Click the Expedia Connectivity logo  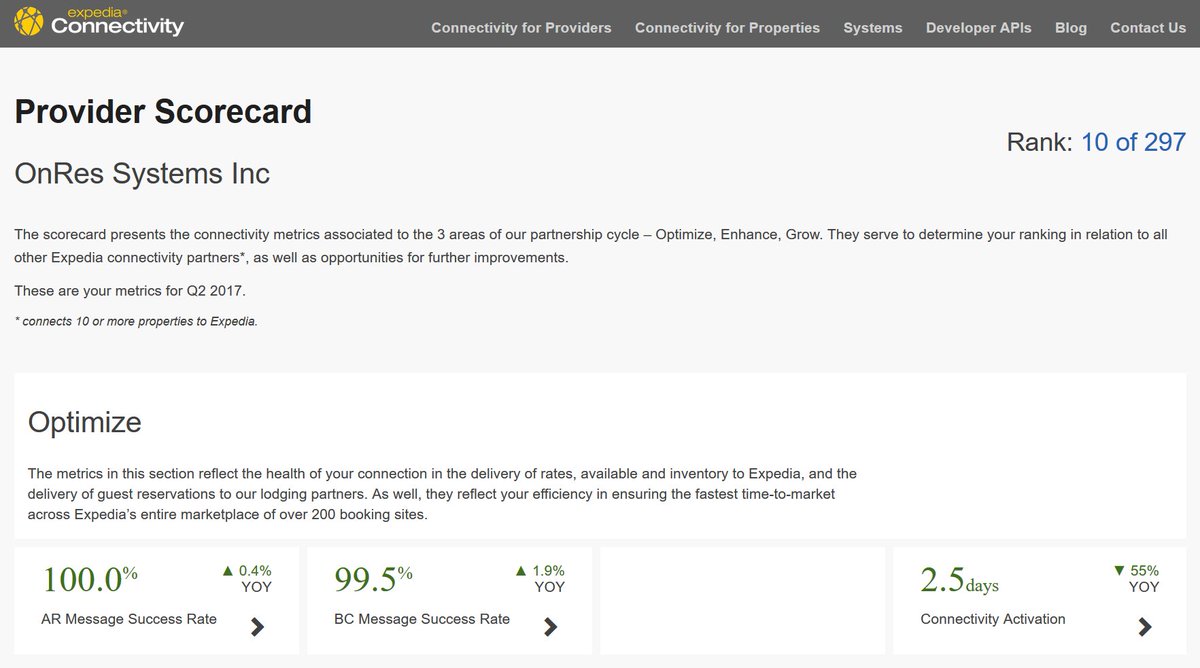98,21
